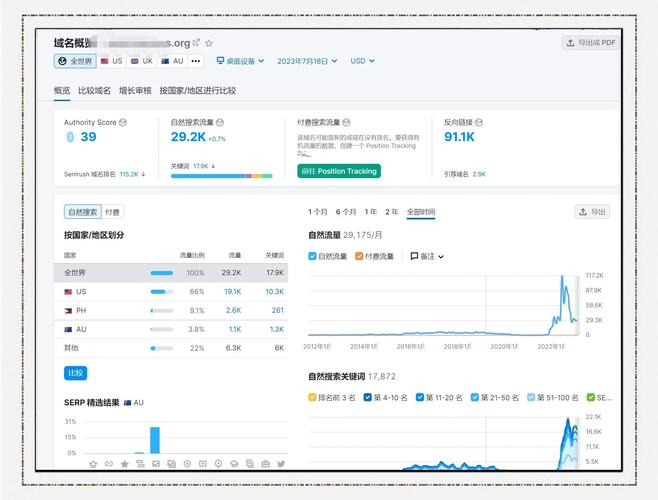Image resolution: width=658 pixels, height=500 pixels.
Task: Select the 全部时间 time range
Action: pos(421,212)
